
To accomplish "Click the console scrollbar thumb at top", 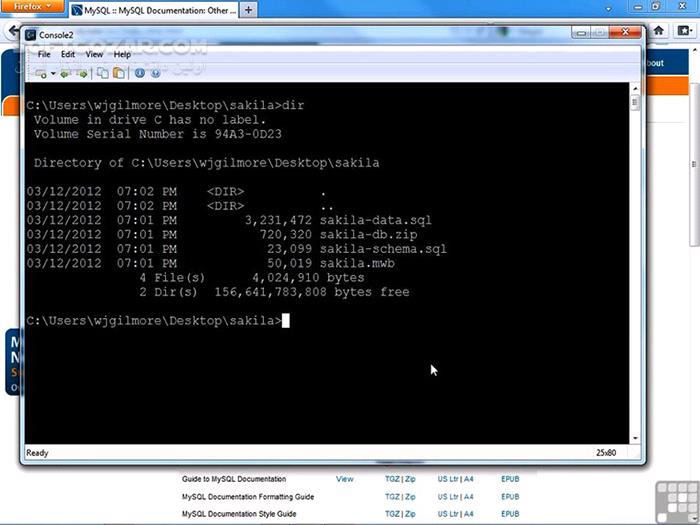I will [x=635, y=103].
